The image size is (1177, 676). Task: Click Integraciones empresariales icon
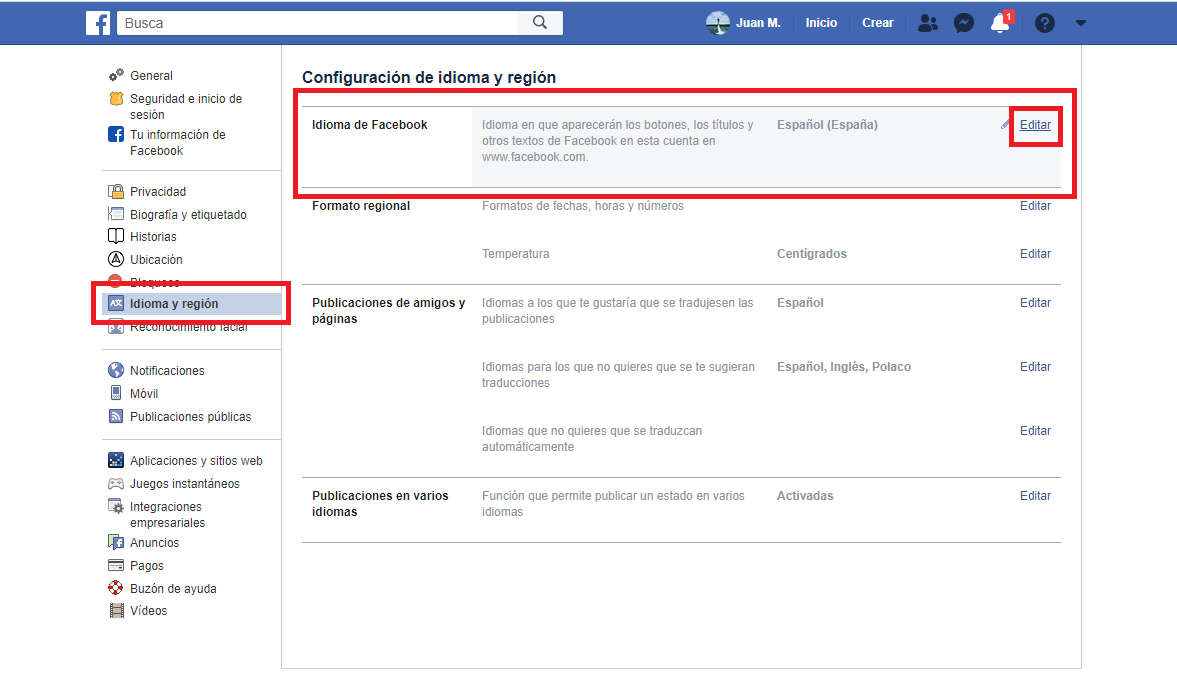116,506
